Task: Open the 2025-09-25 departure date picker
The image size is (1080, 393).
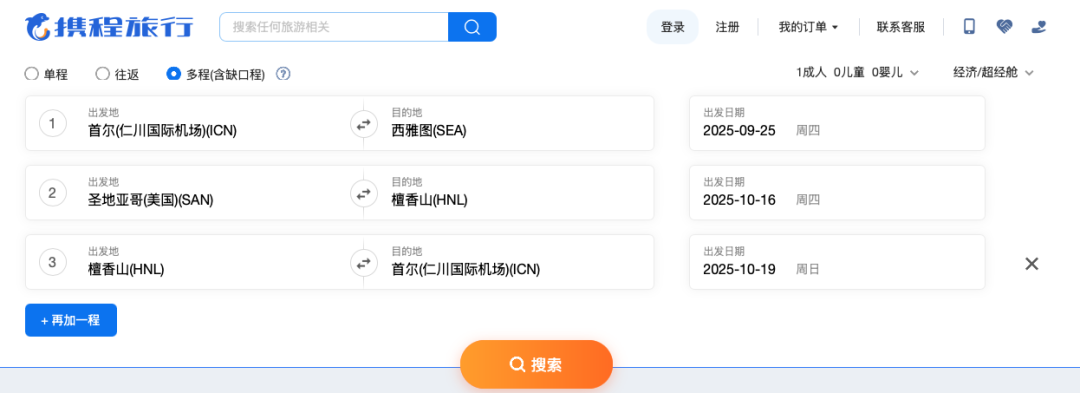Action: (837, 123)
